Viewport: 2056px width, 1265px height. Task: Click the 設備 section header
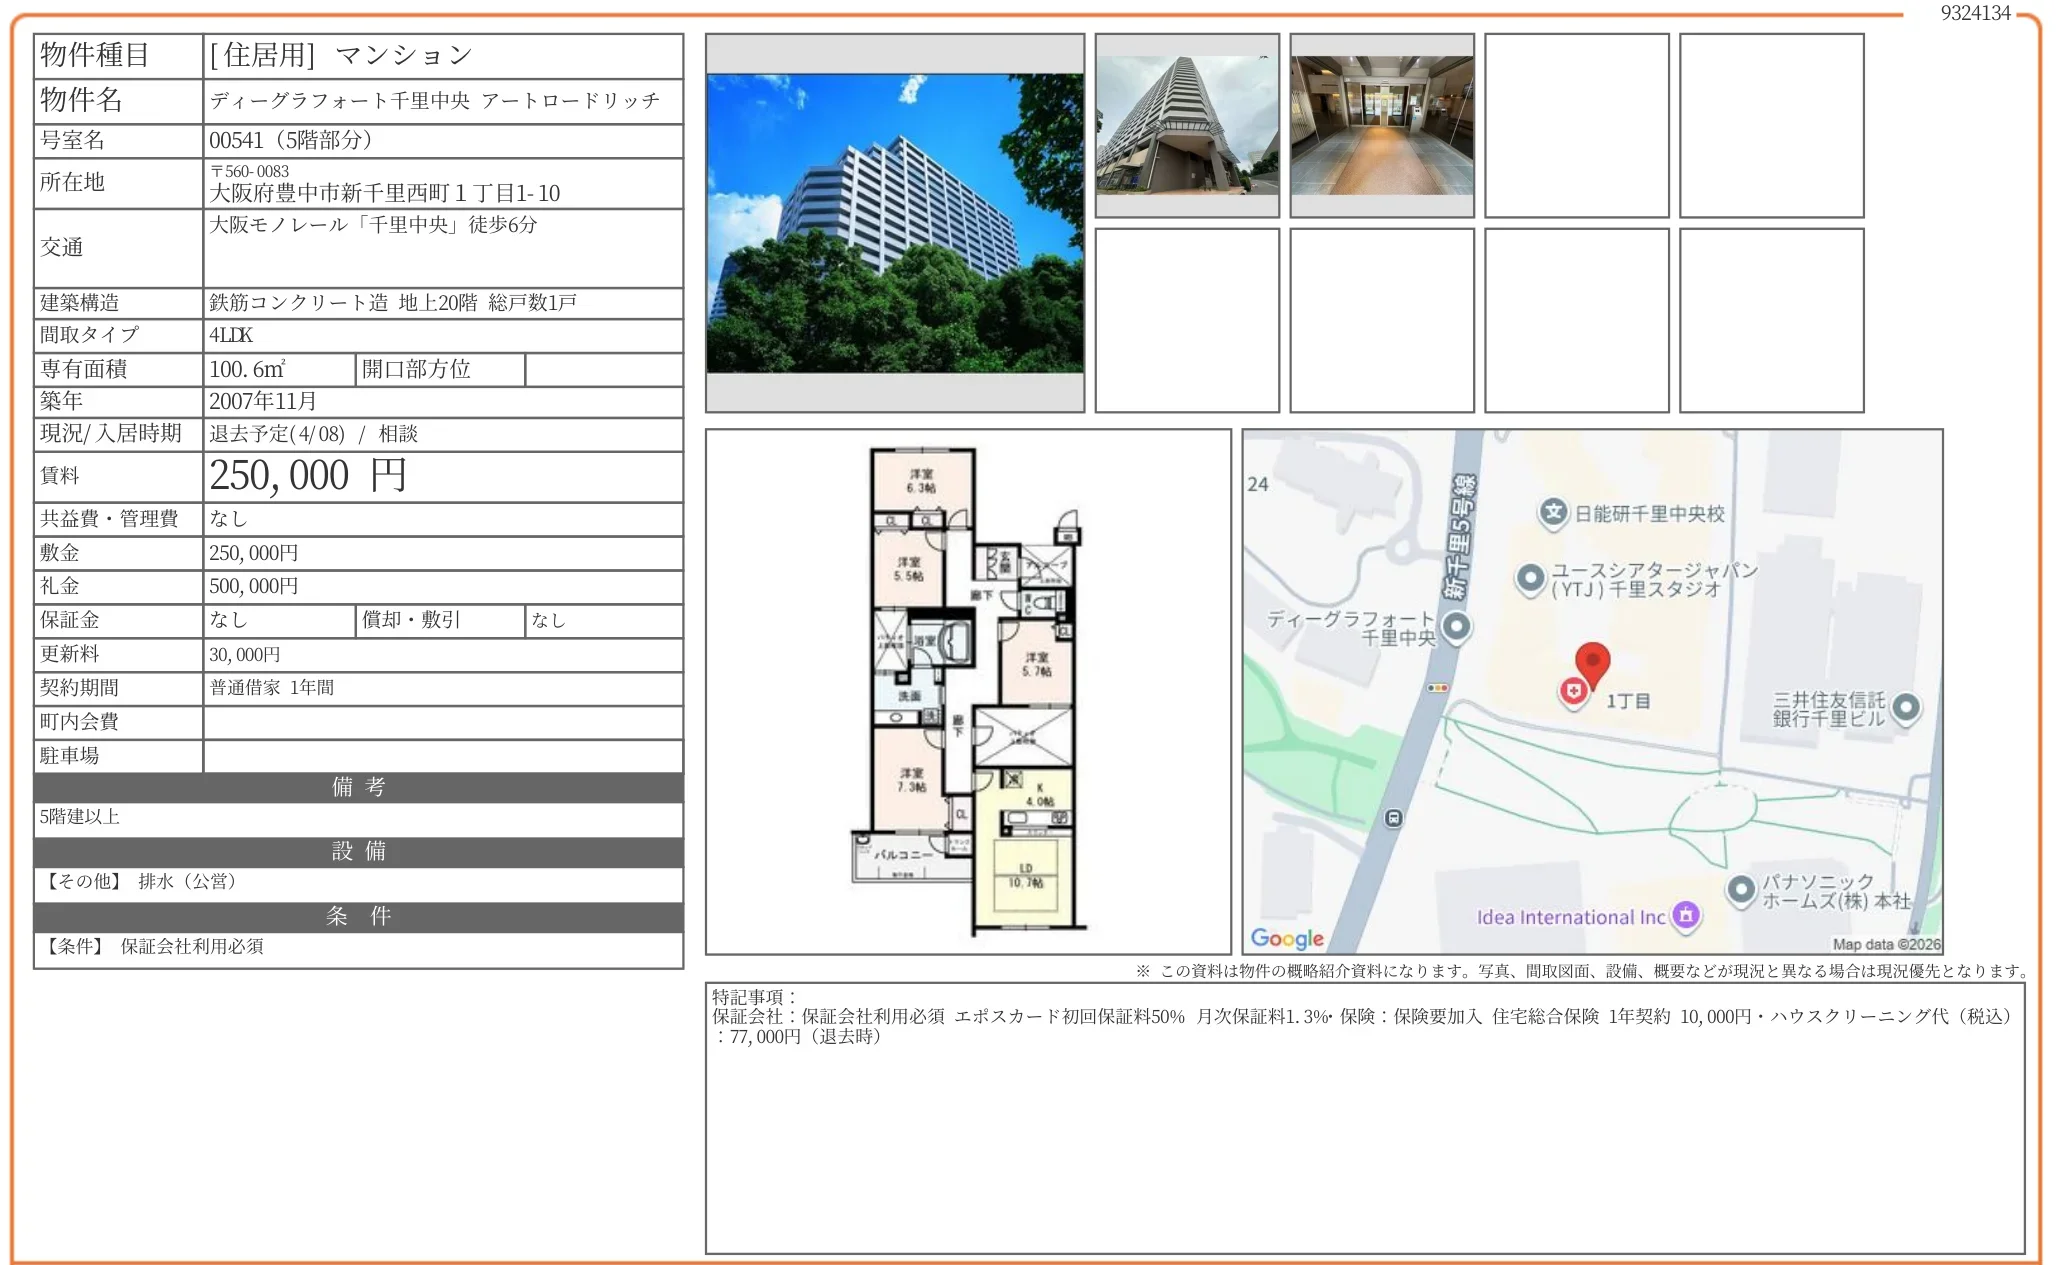[x=358, y=851]
